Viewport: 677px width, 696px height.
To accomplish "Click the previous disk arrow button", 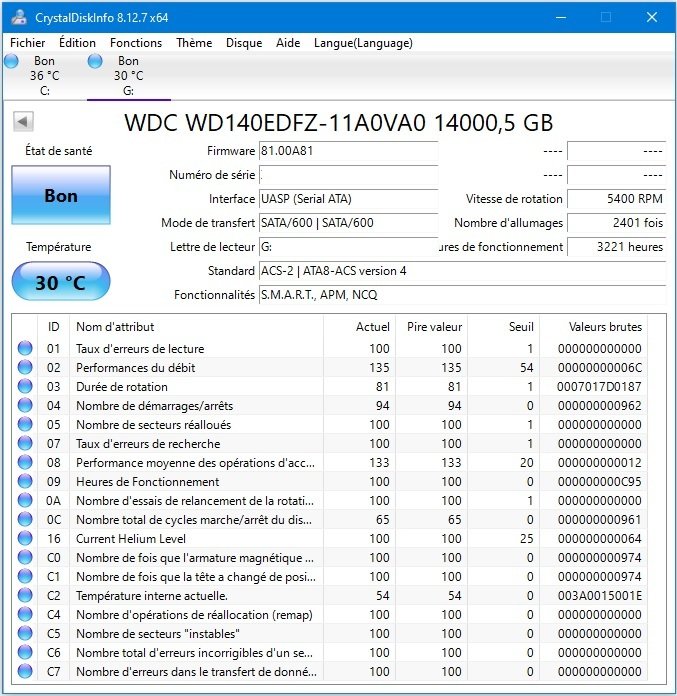I will [x=23, y=121].
